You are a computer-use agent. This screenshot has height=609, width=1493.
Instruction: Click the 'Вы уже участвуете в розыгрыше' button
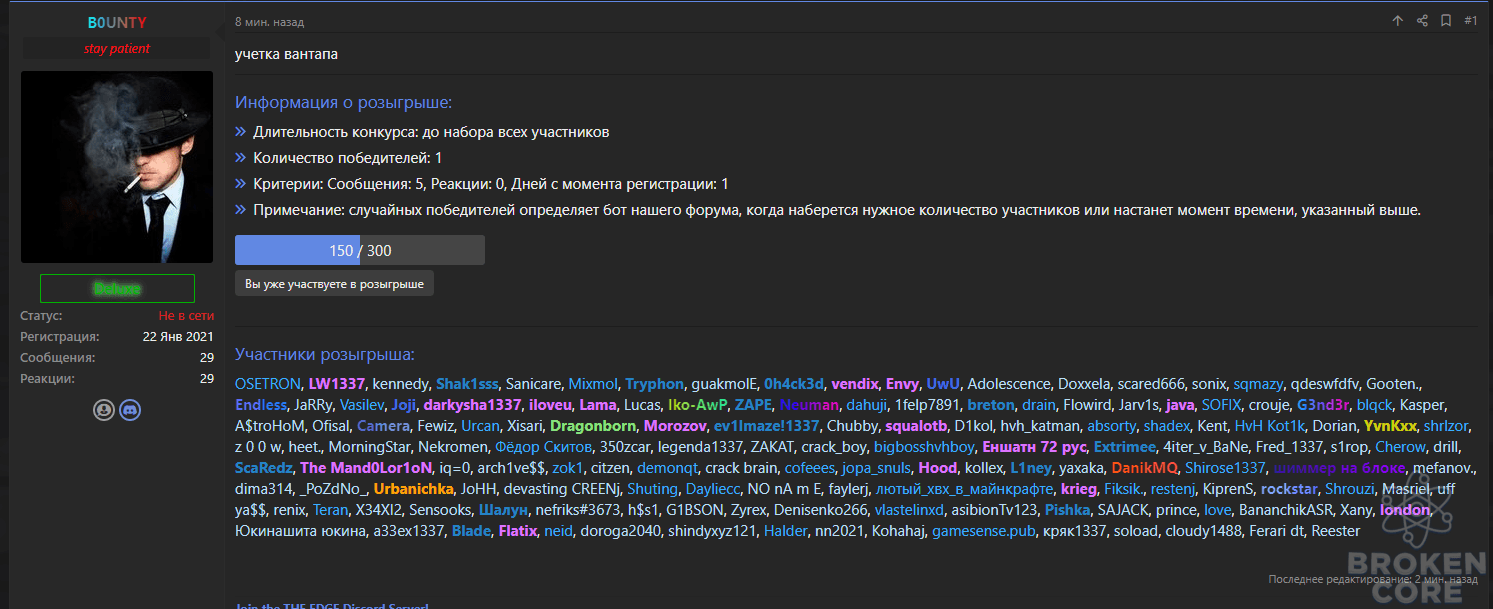tap(334, 284)
